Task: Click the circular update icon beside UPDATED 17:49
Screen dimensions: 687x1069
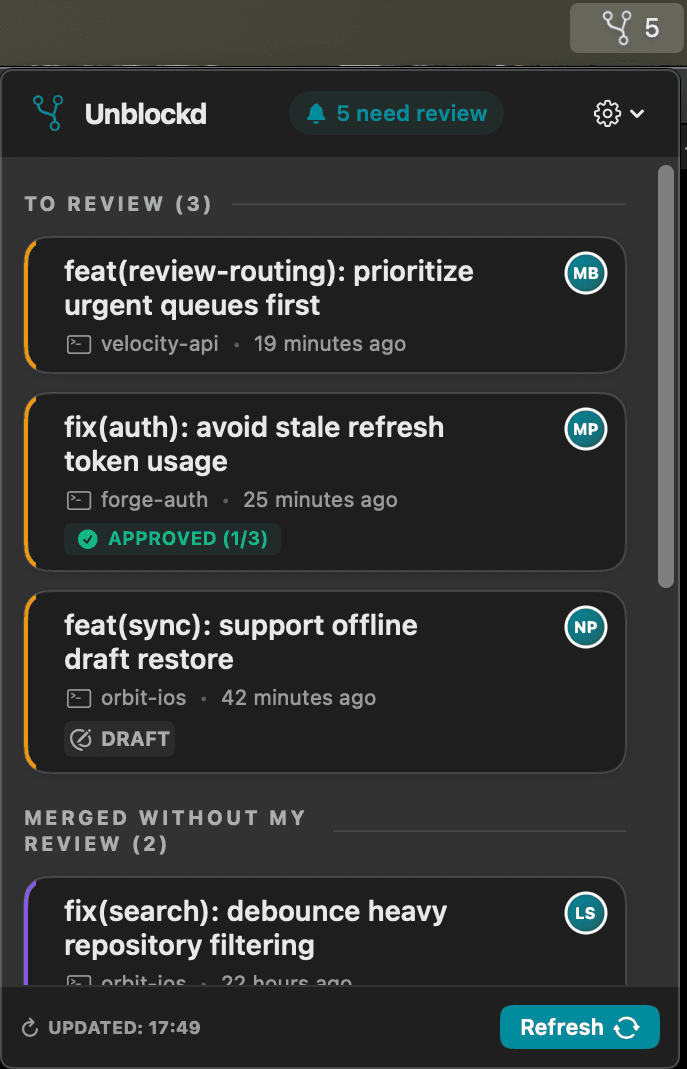Action: click(30, 1026)
